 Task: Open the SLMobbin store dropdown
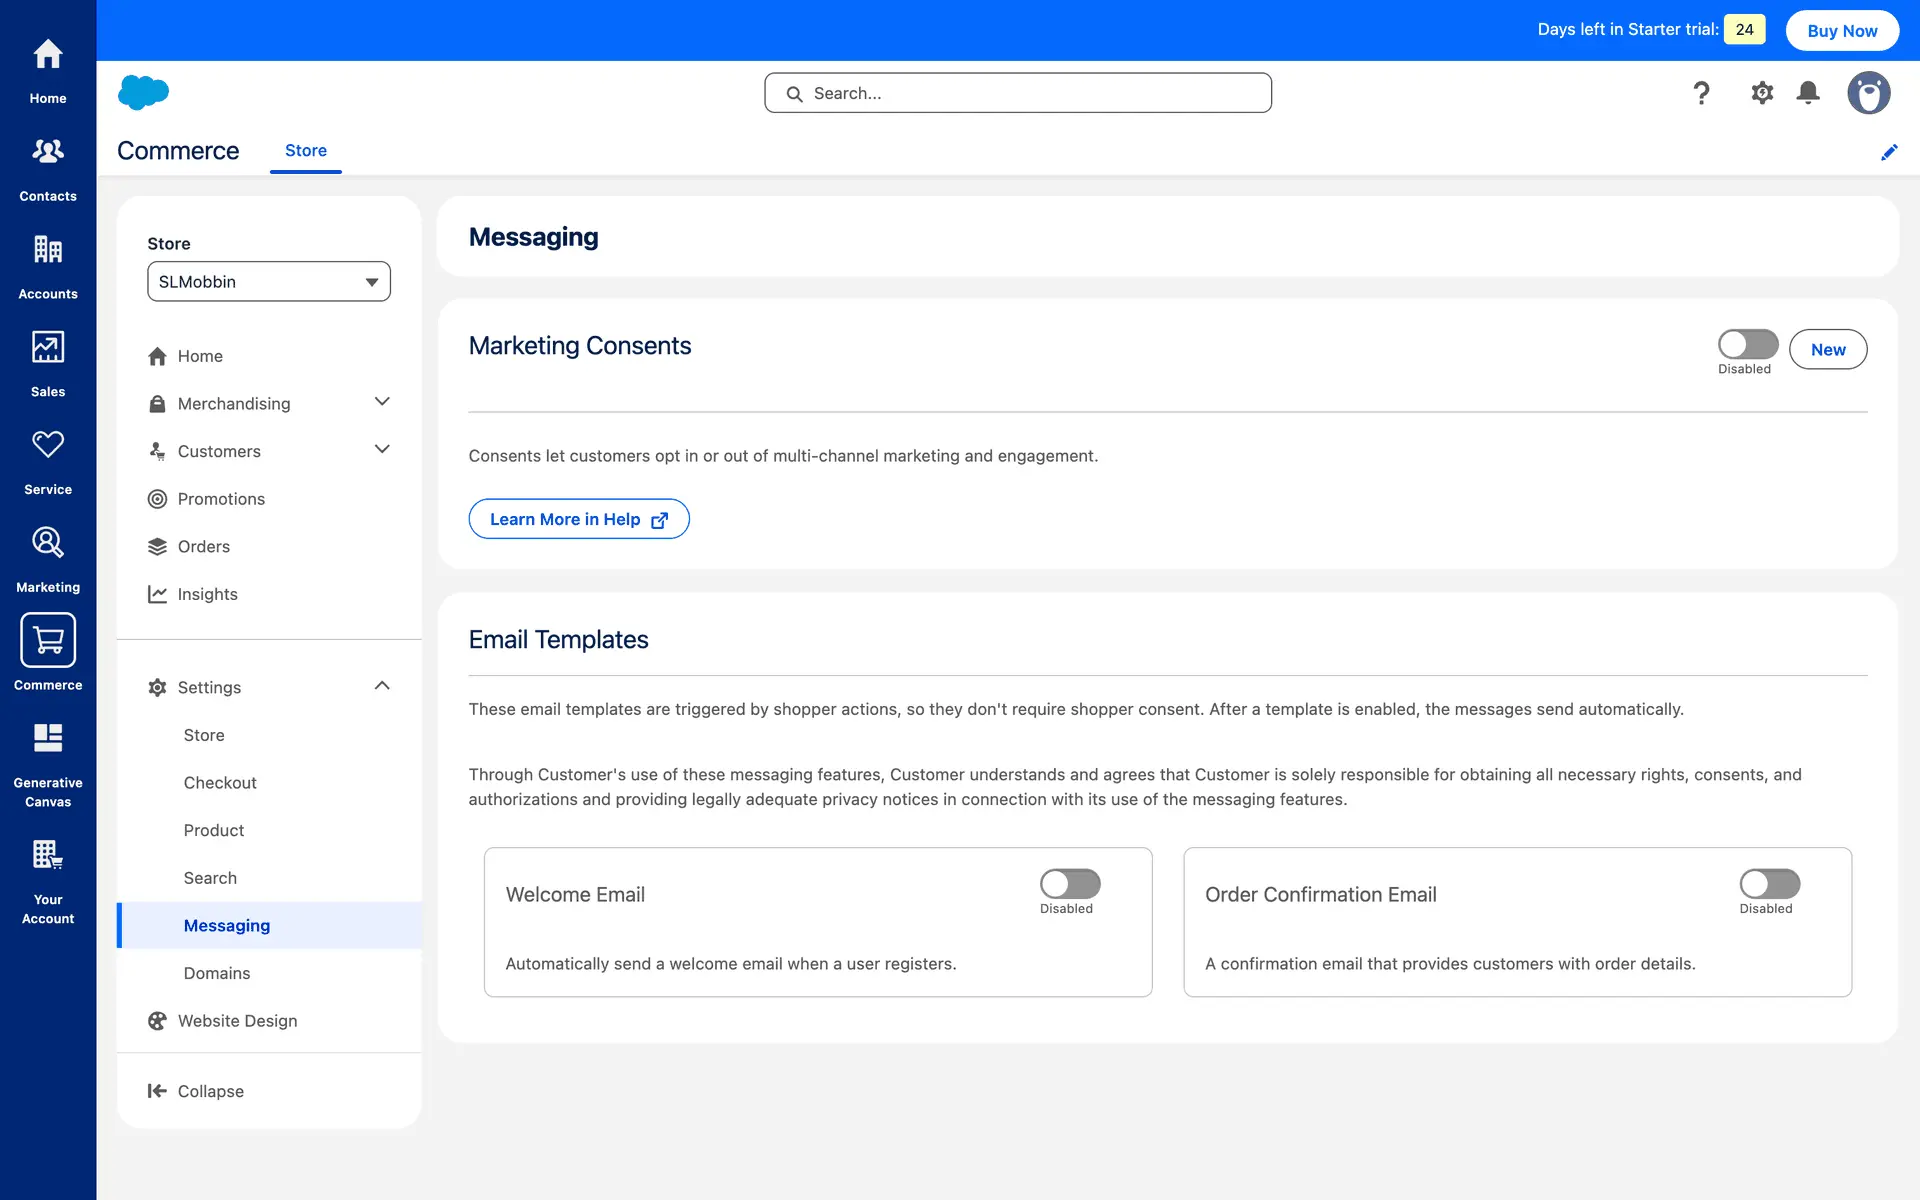coord(268,281)
